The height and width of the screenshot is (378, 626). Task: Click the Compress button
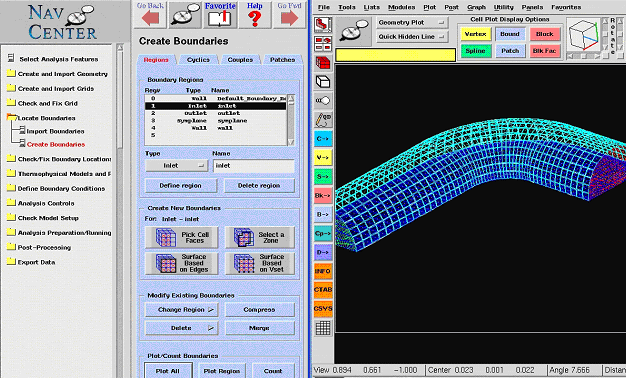260,310
